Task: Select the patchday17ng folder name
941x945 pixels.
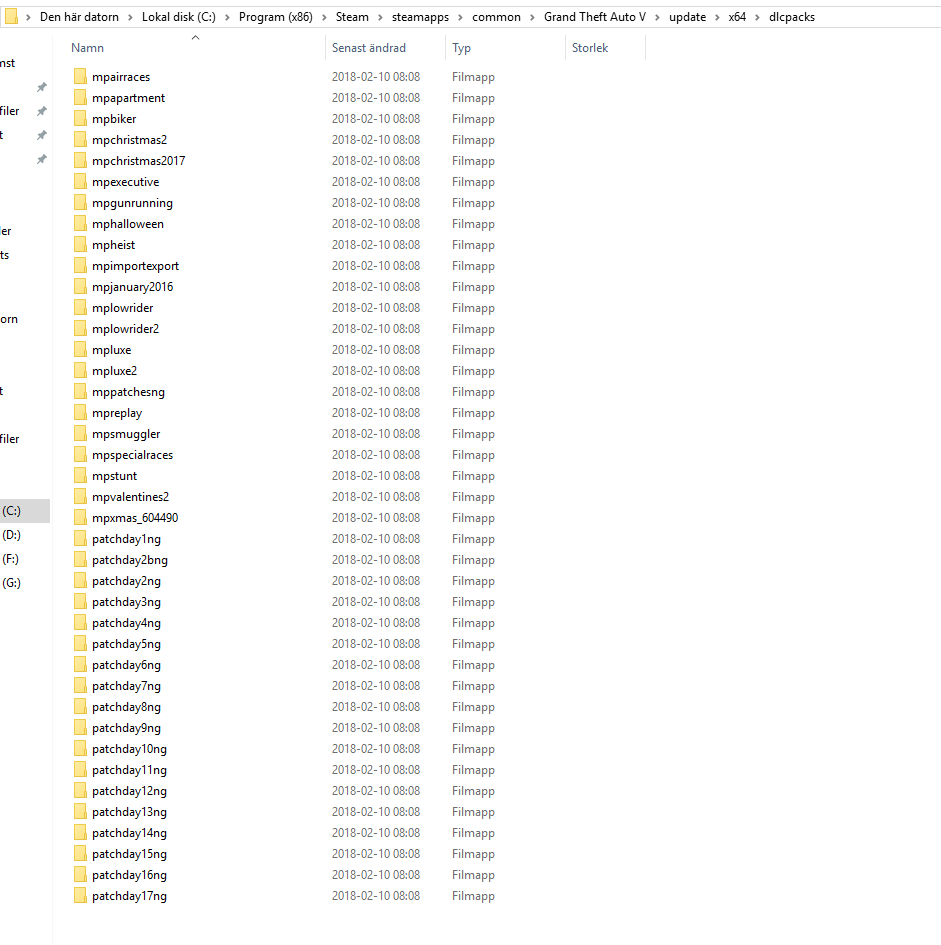Action: tap(129, 896)
